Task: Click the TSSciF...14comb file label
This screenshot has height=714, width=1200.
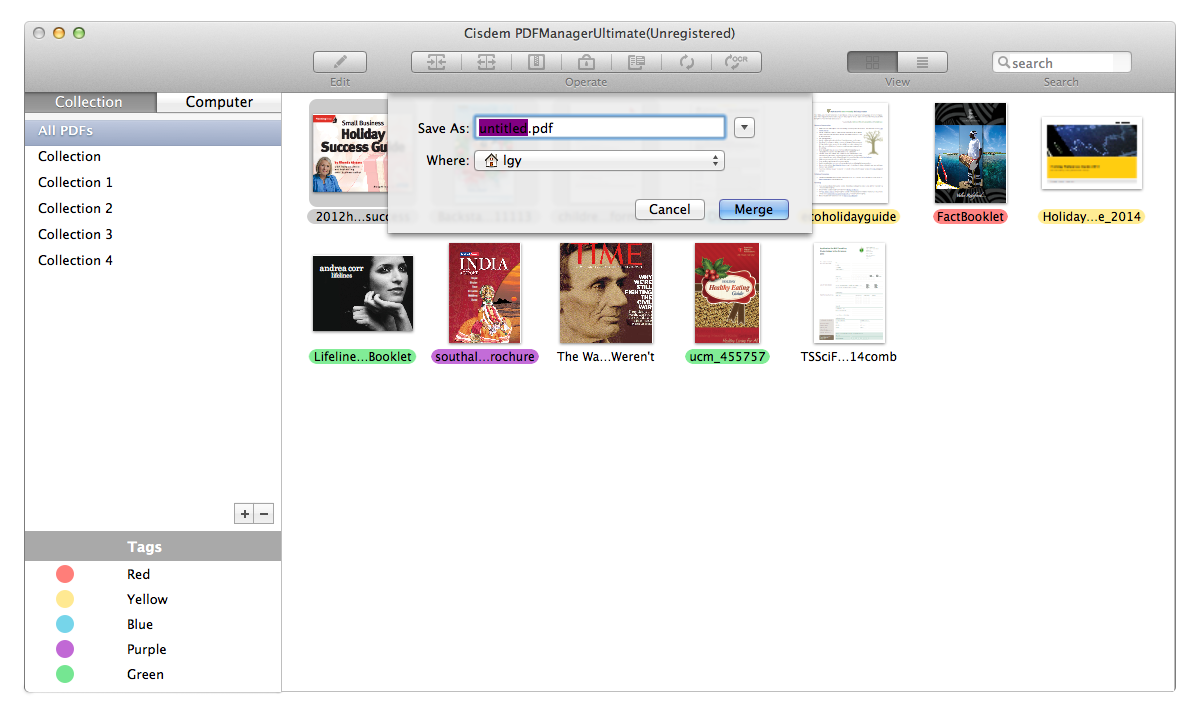Action: [849, 356]
